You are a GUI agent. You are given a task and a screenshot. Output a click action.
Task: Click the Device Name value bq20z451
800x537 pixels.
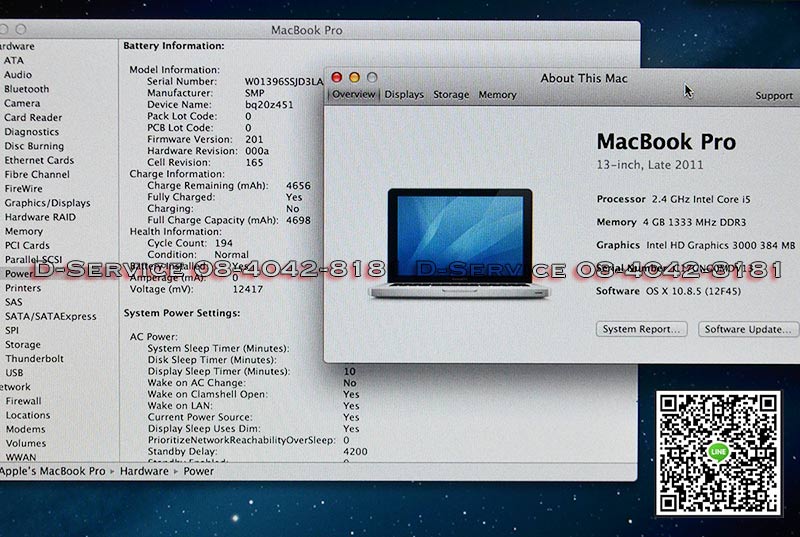click(269, 105)
